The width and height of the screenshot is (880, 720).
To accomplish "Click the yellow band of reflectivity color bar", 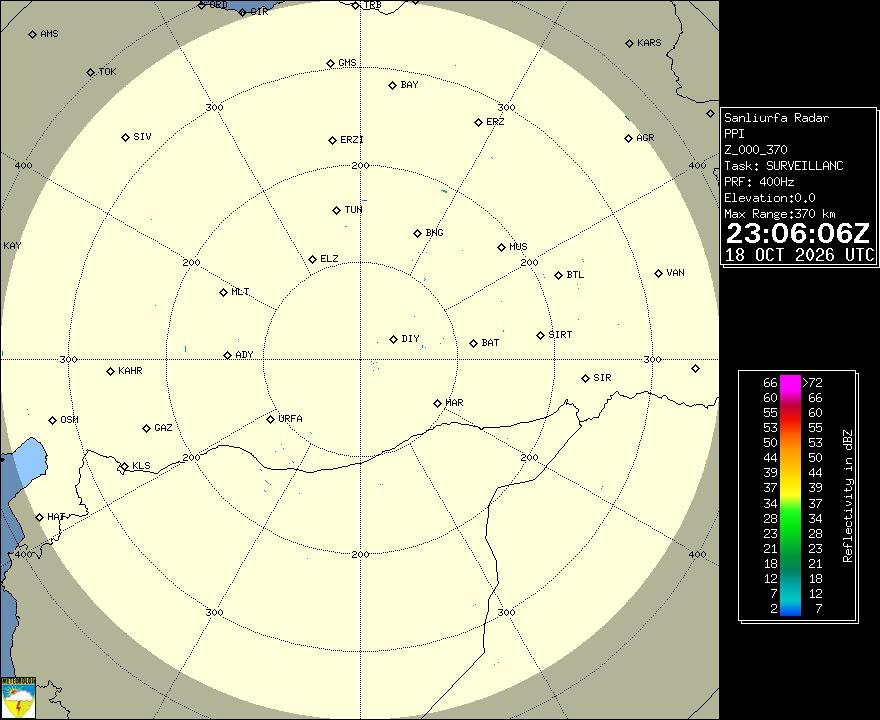I will (790, 491).
